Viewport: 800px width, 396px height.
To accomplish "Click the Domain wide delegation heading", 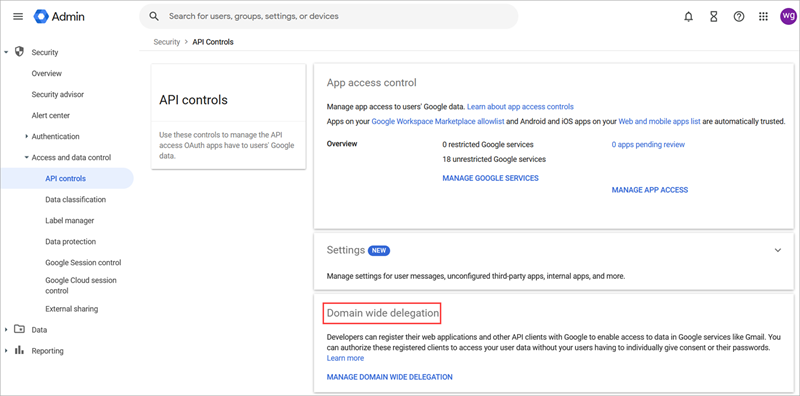I will pos(383,313).
